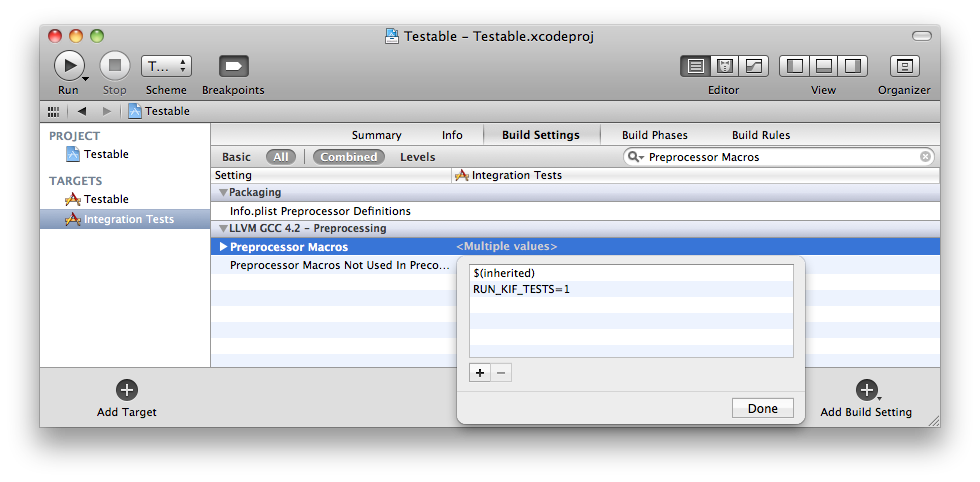
Task: Click the Run button
Action: [x=68, y=66]
